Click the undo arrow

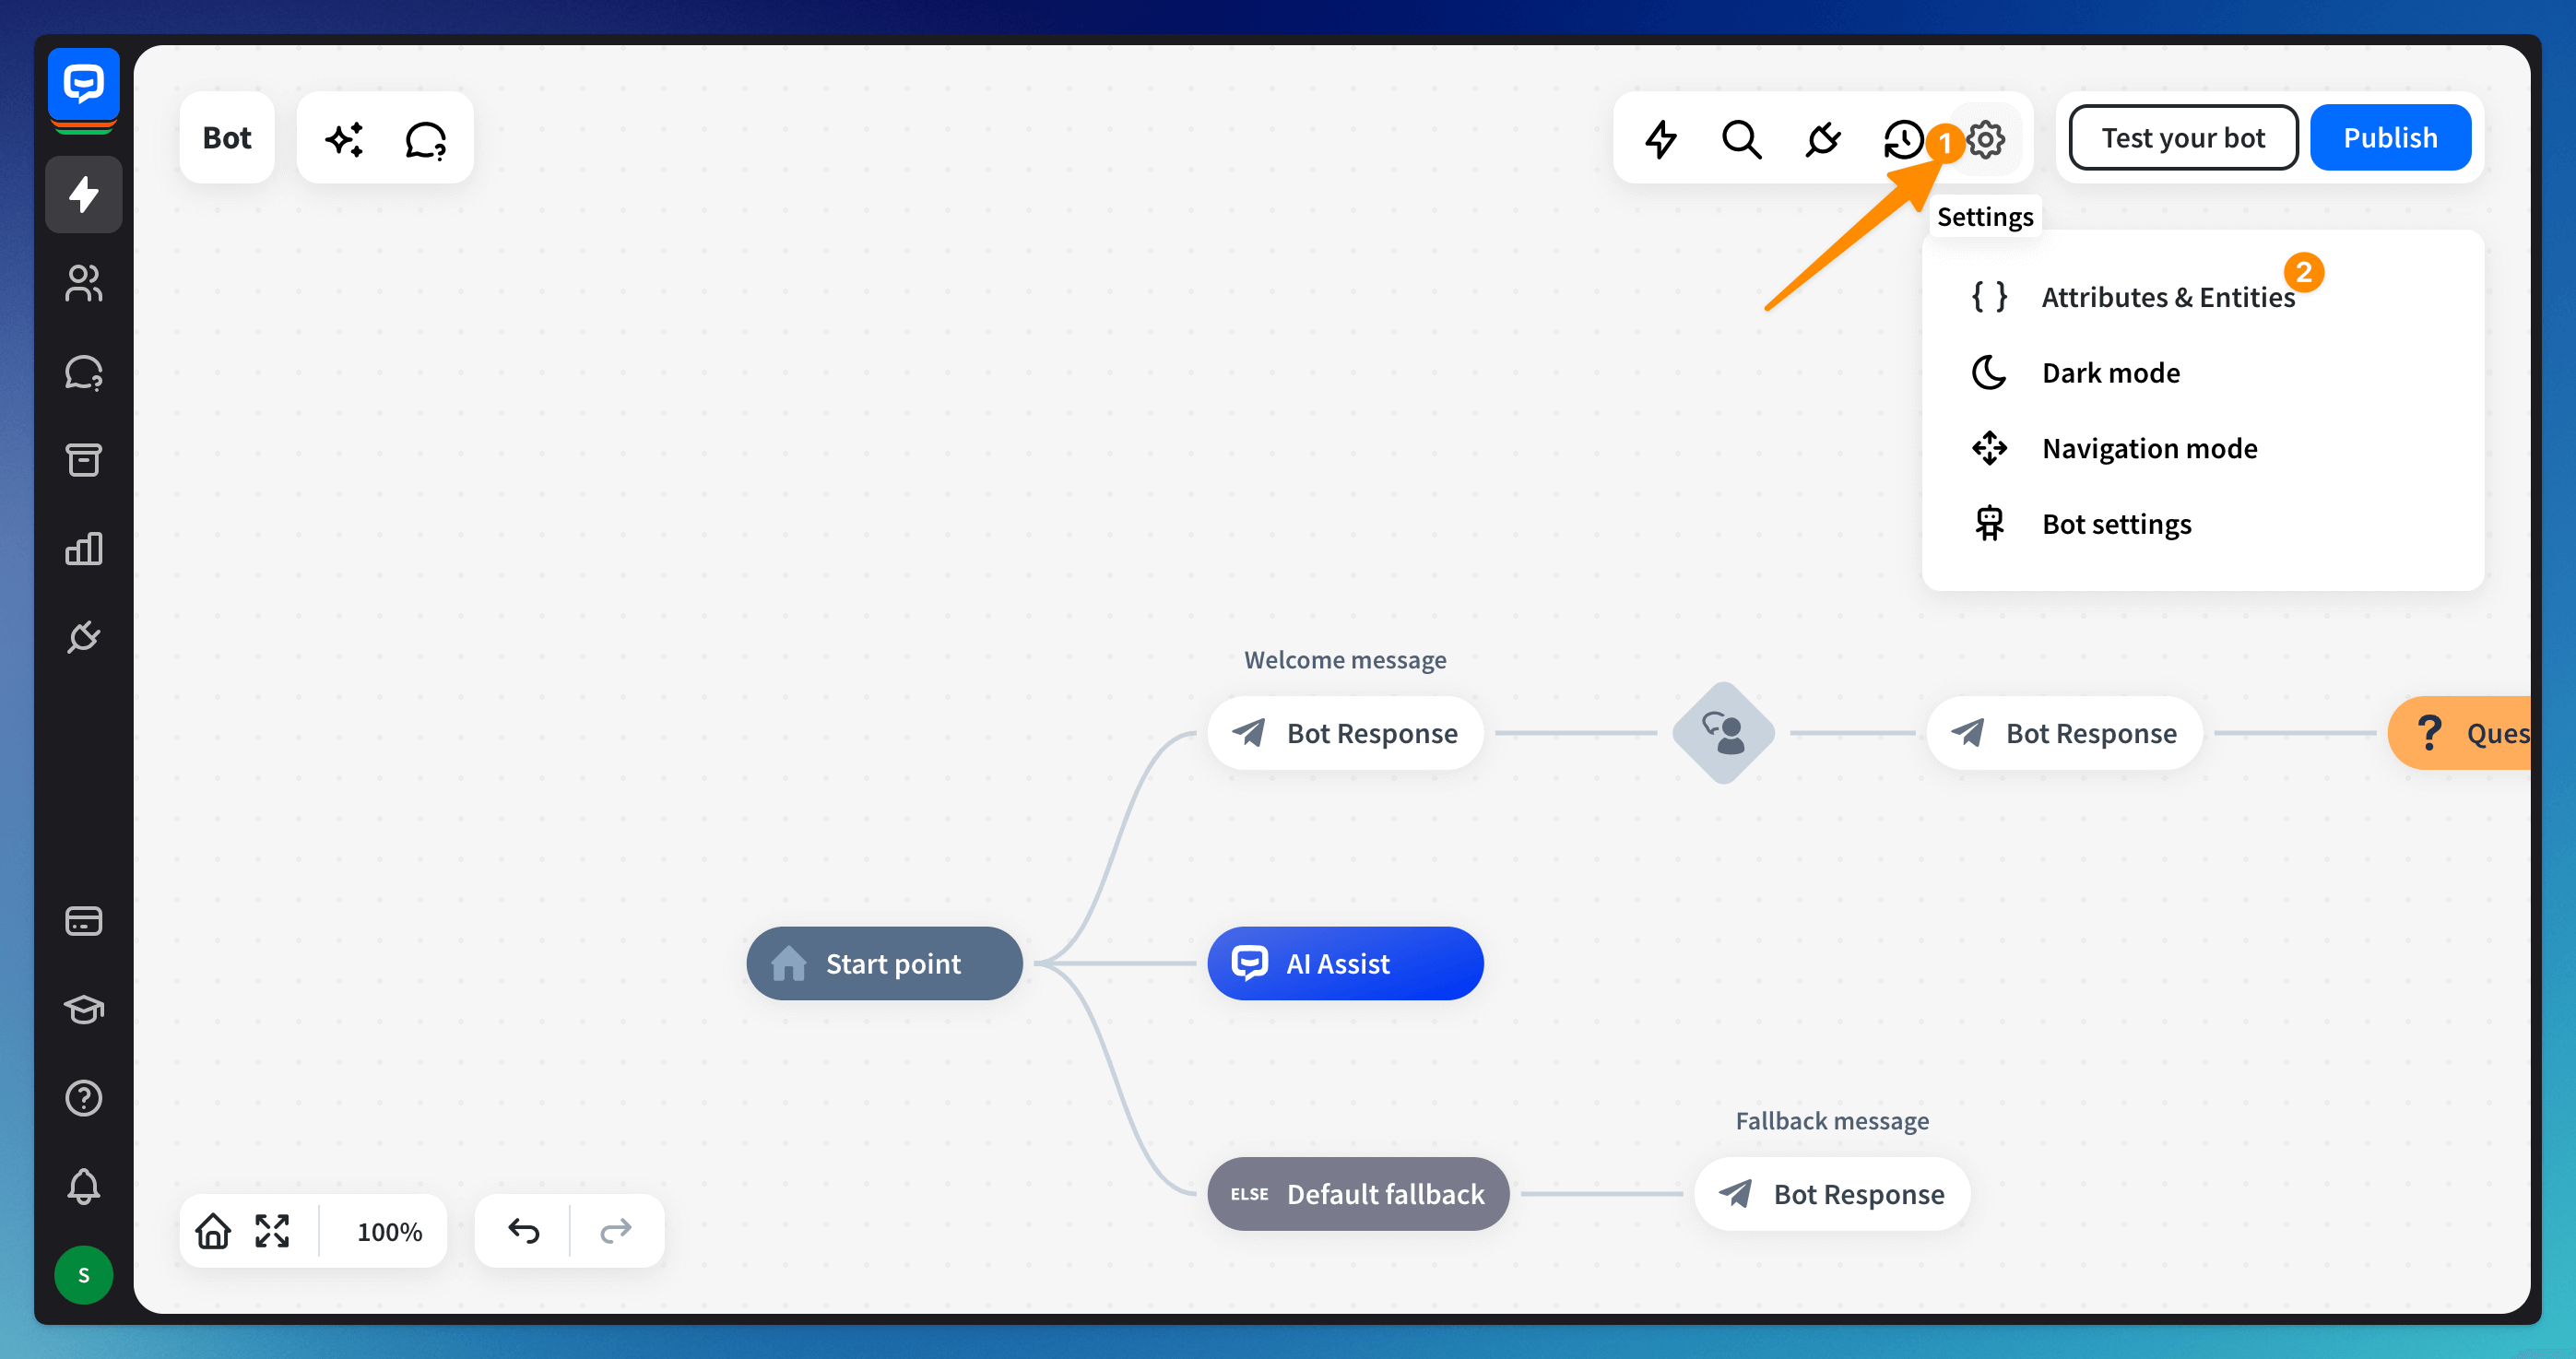coord(523,1231)
